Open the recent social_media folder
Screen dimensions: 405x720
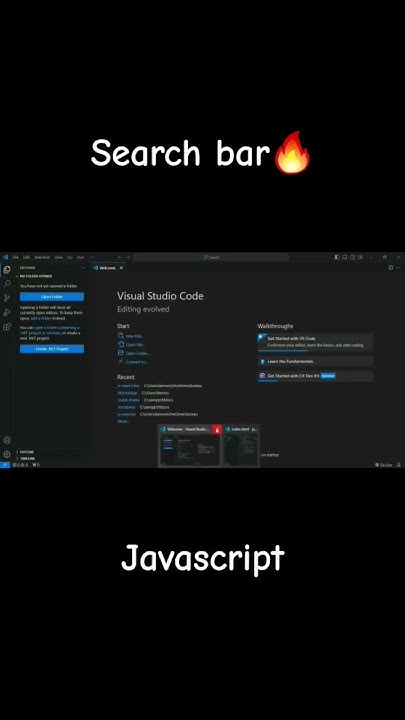pyautogui.click(x=129, y=400)
